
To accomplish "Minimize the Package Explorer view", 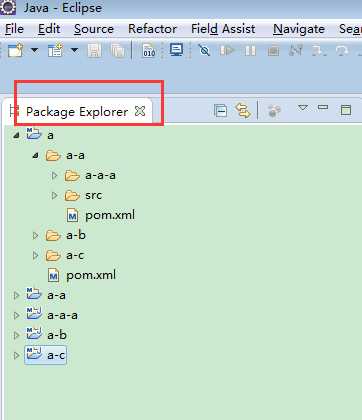I will click(x=323, y=107).
